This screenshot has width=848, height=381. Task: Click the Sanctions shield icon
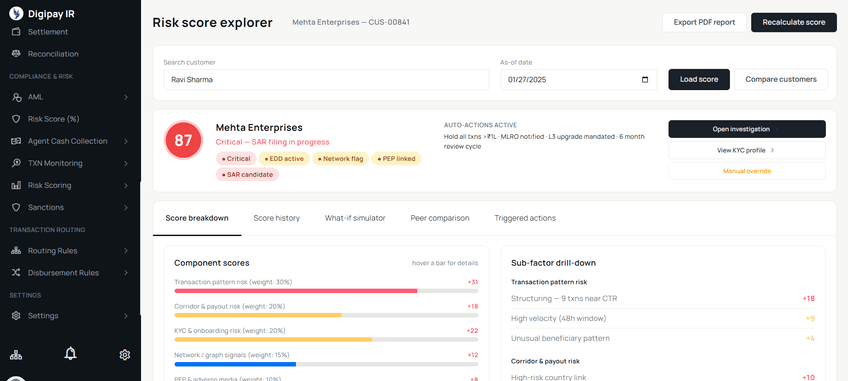coord(16,208)
